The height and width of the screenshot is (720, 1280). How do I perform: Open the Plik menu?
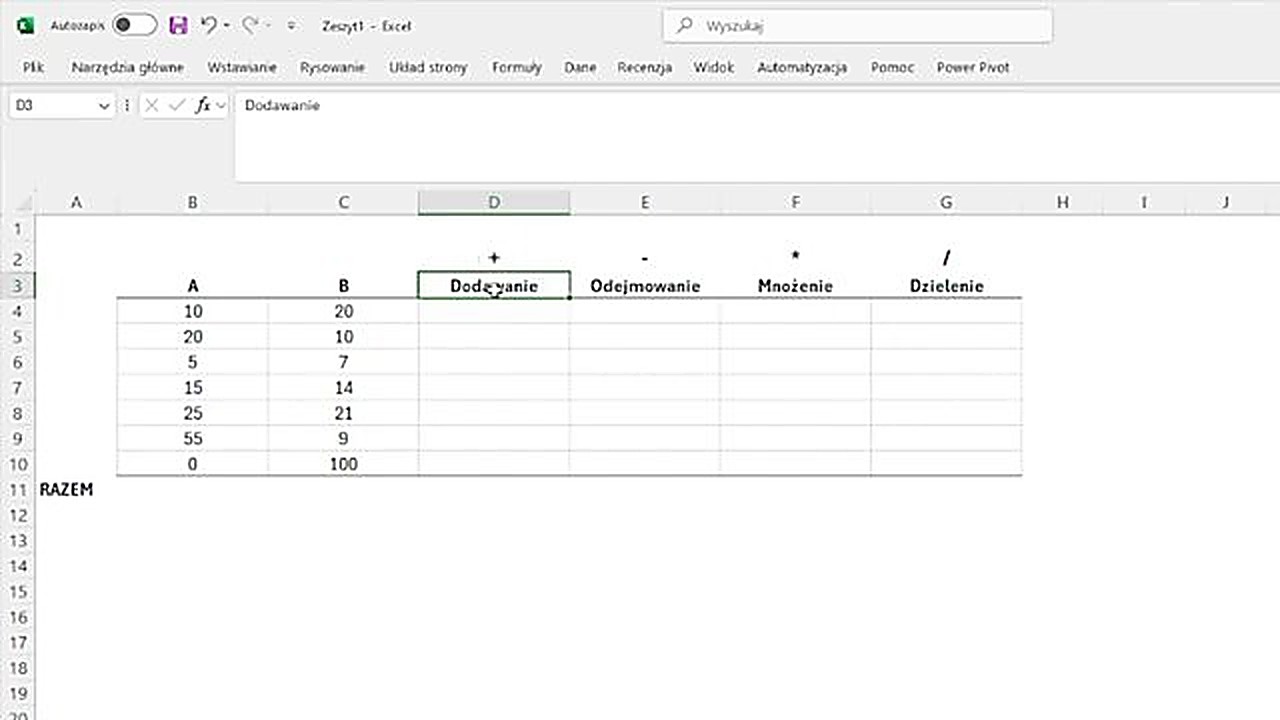[x=33, y=67]
